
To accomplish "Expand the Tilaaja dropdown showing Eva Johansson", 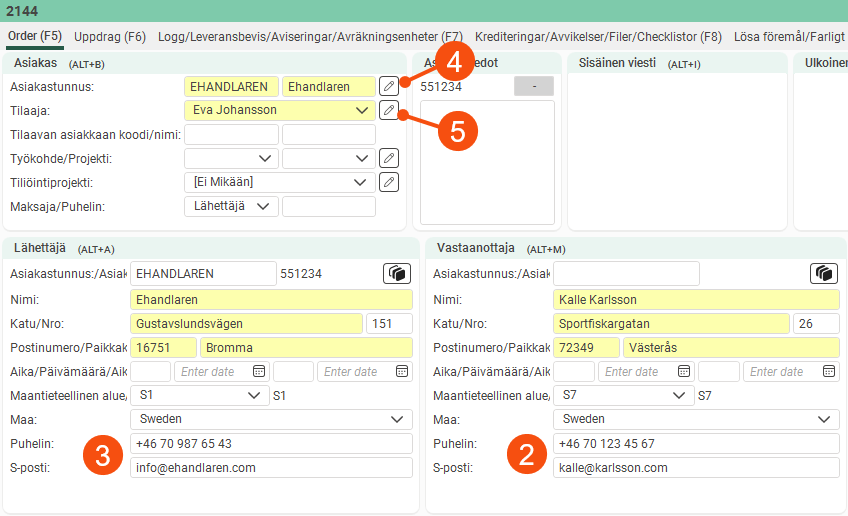I will [362, 110].
